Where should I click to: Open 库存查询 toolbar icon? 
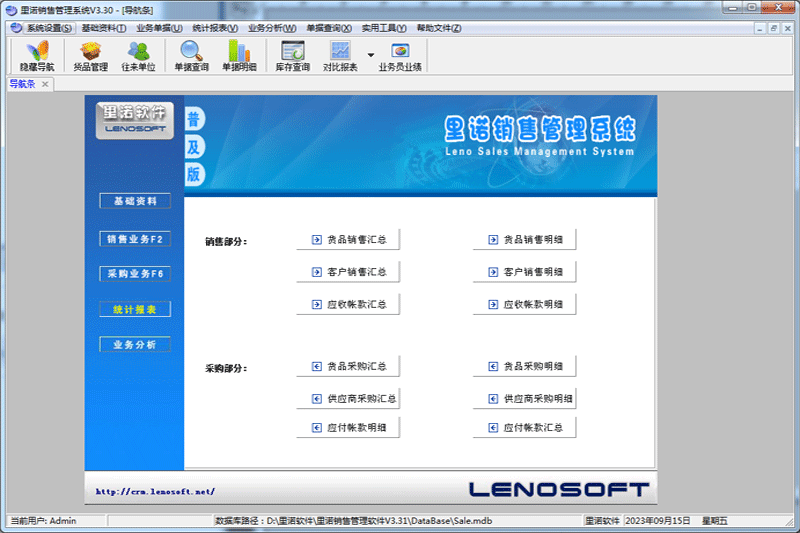292,56
